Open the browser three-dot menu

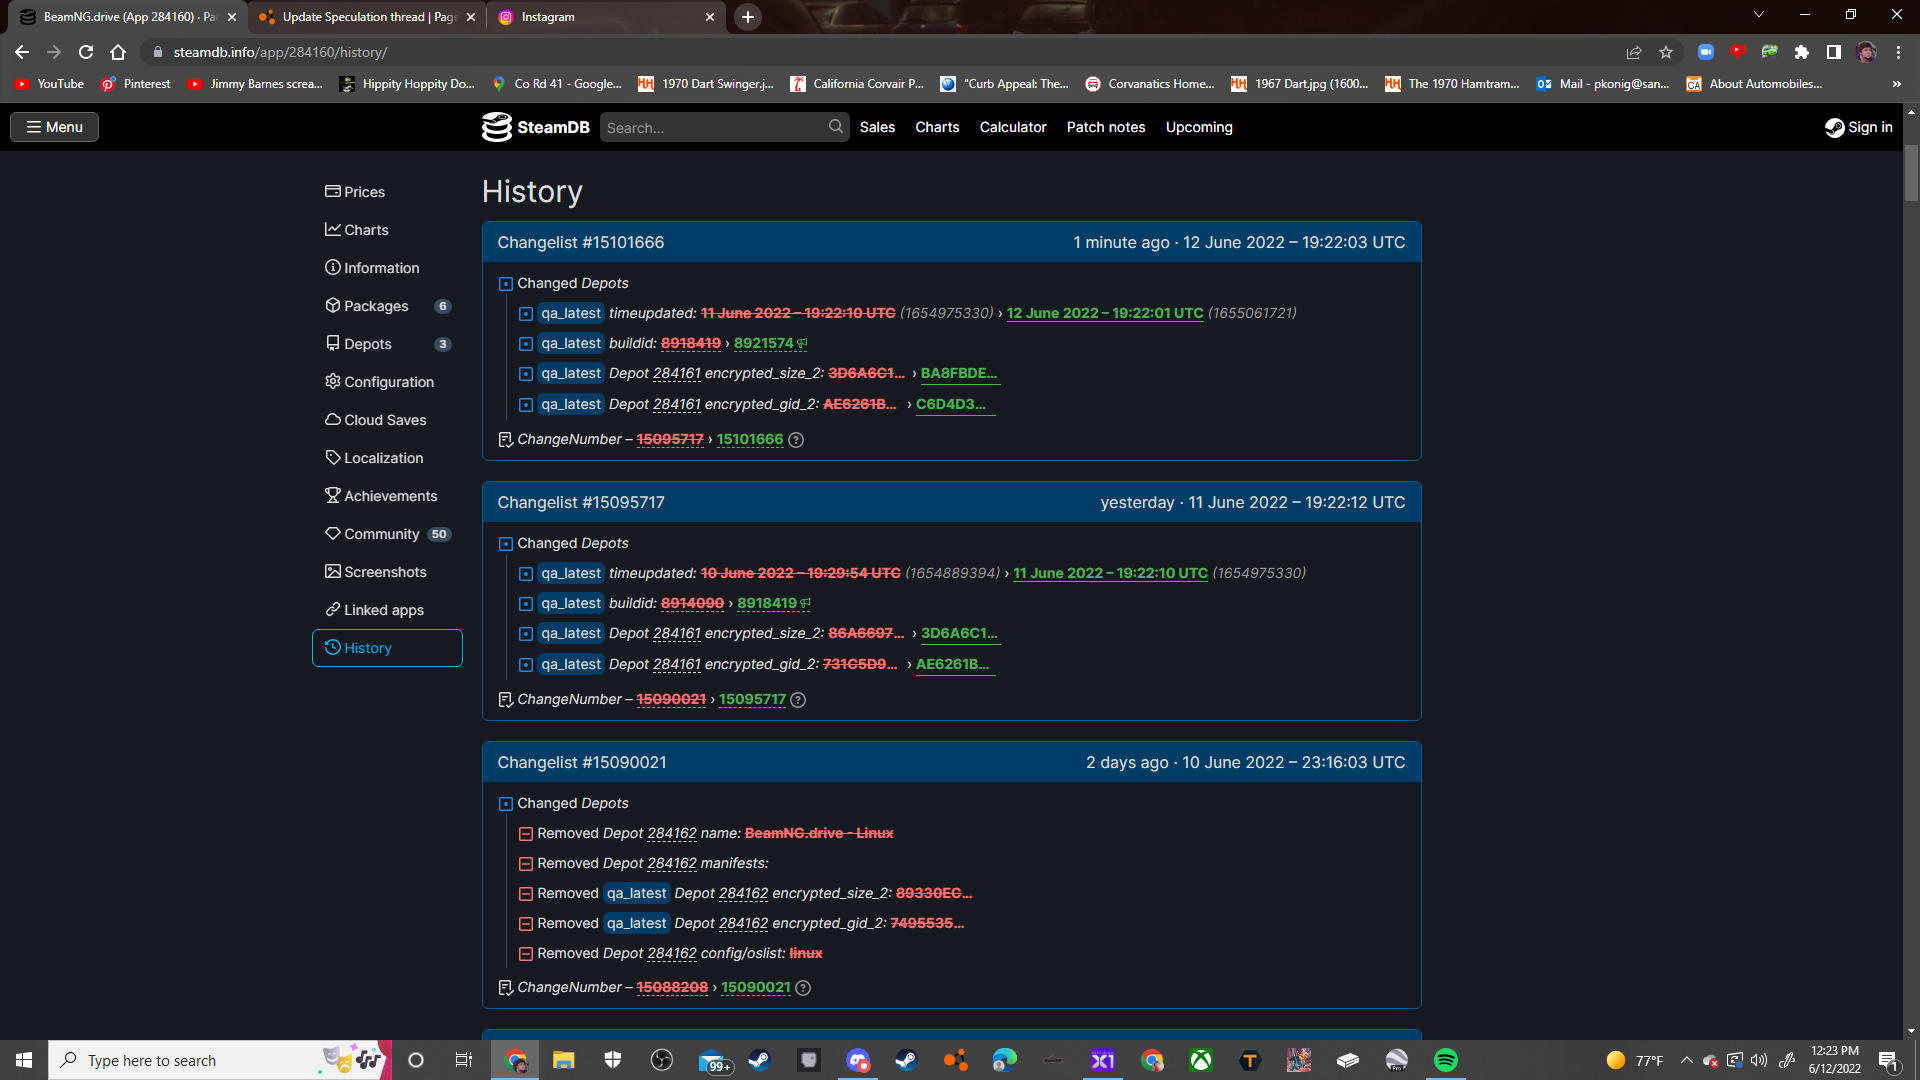click(1898, 52)
